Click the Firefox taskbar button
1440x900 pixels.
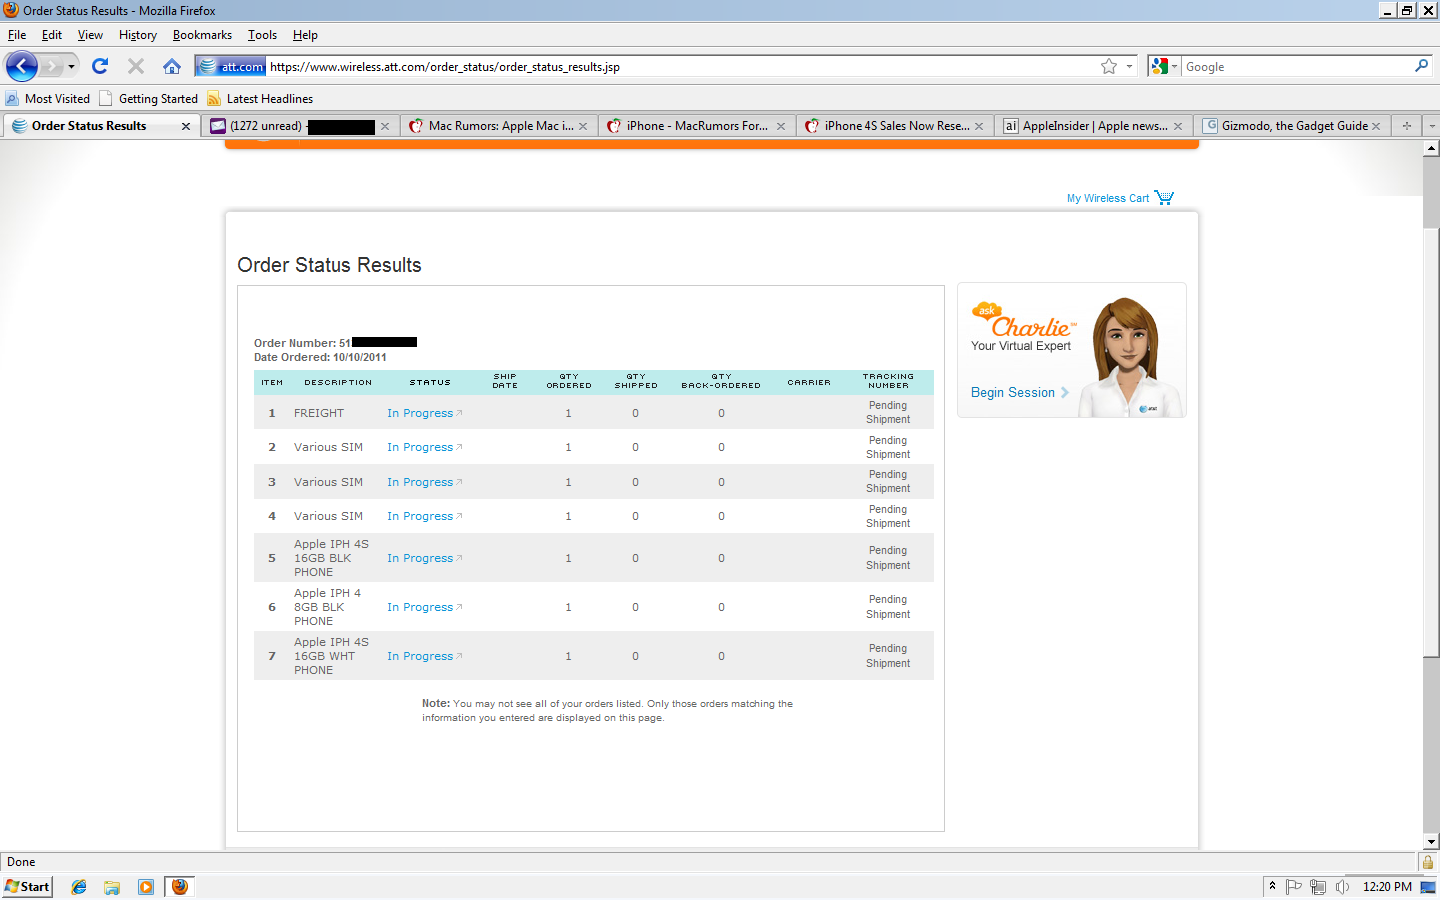[x=180, y=887]
